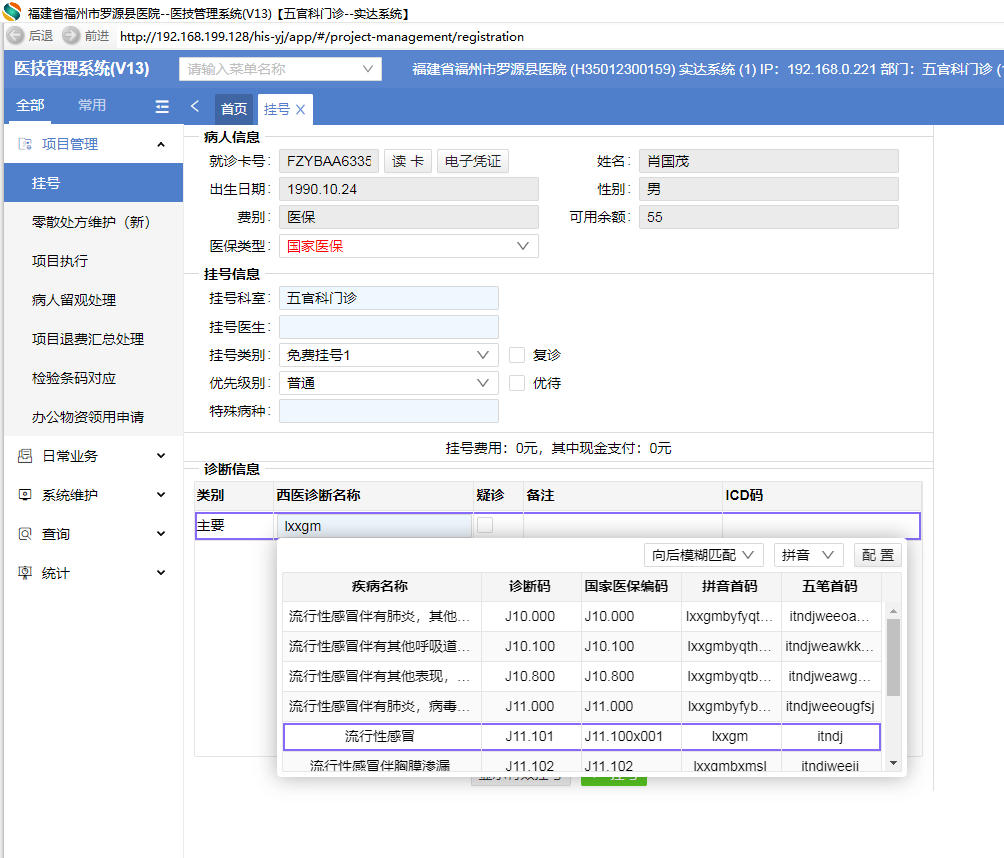The width and height of the screenshot is (1004, 858).
Task: Open the 挂号类别 dropdown
Action: pyautogui.click(x=389, y=355)
